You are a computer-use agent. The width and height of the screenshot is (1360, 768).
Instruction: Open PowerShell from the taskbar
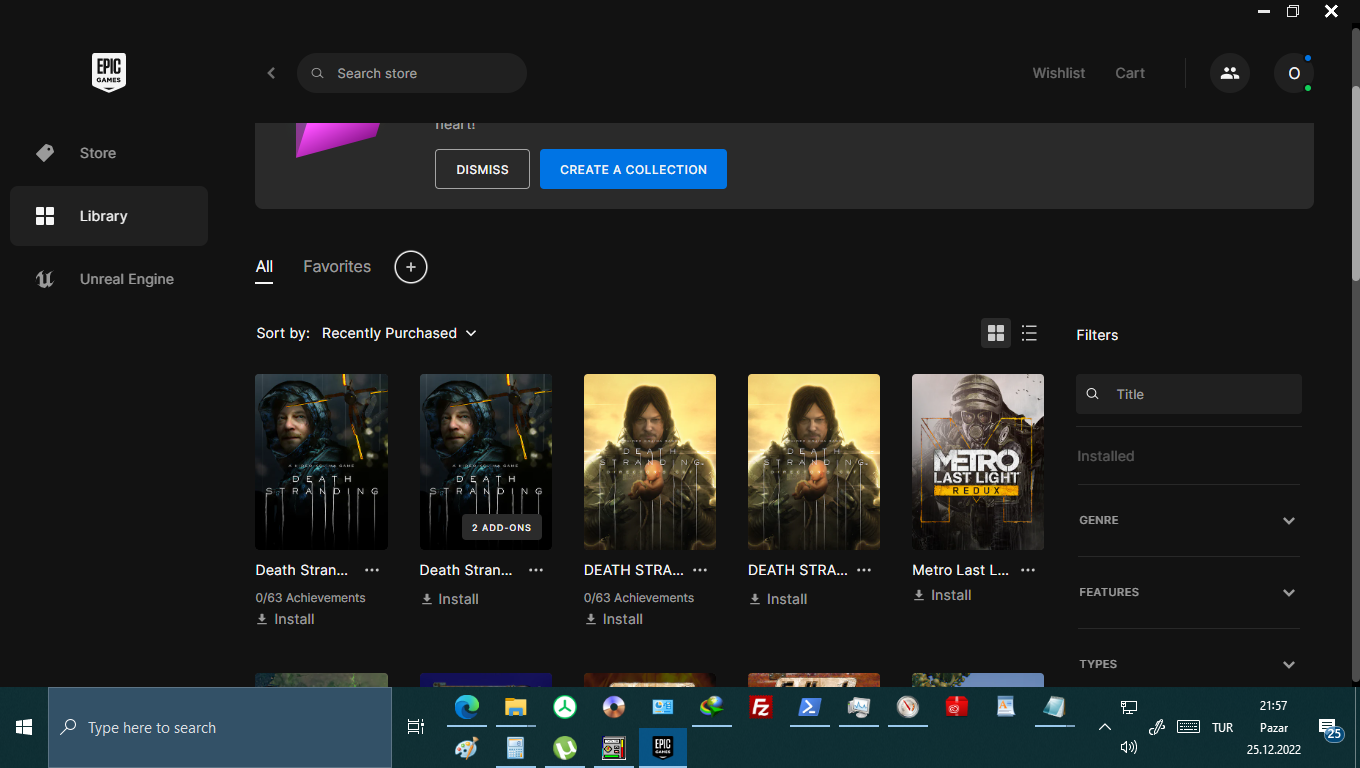pos(809,707)
